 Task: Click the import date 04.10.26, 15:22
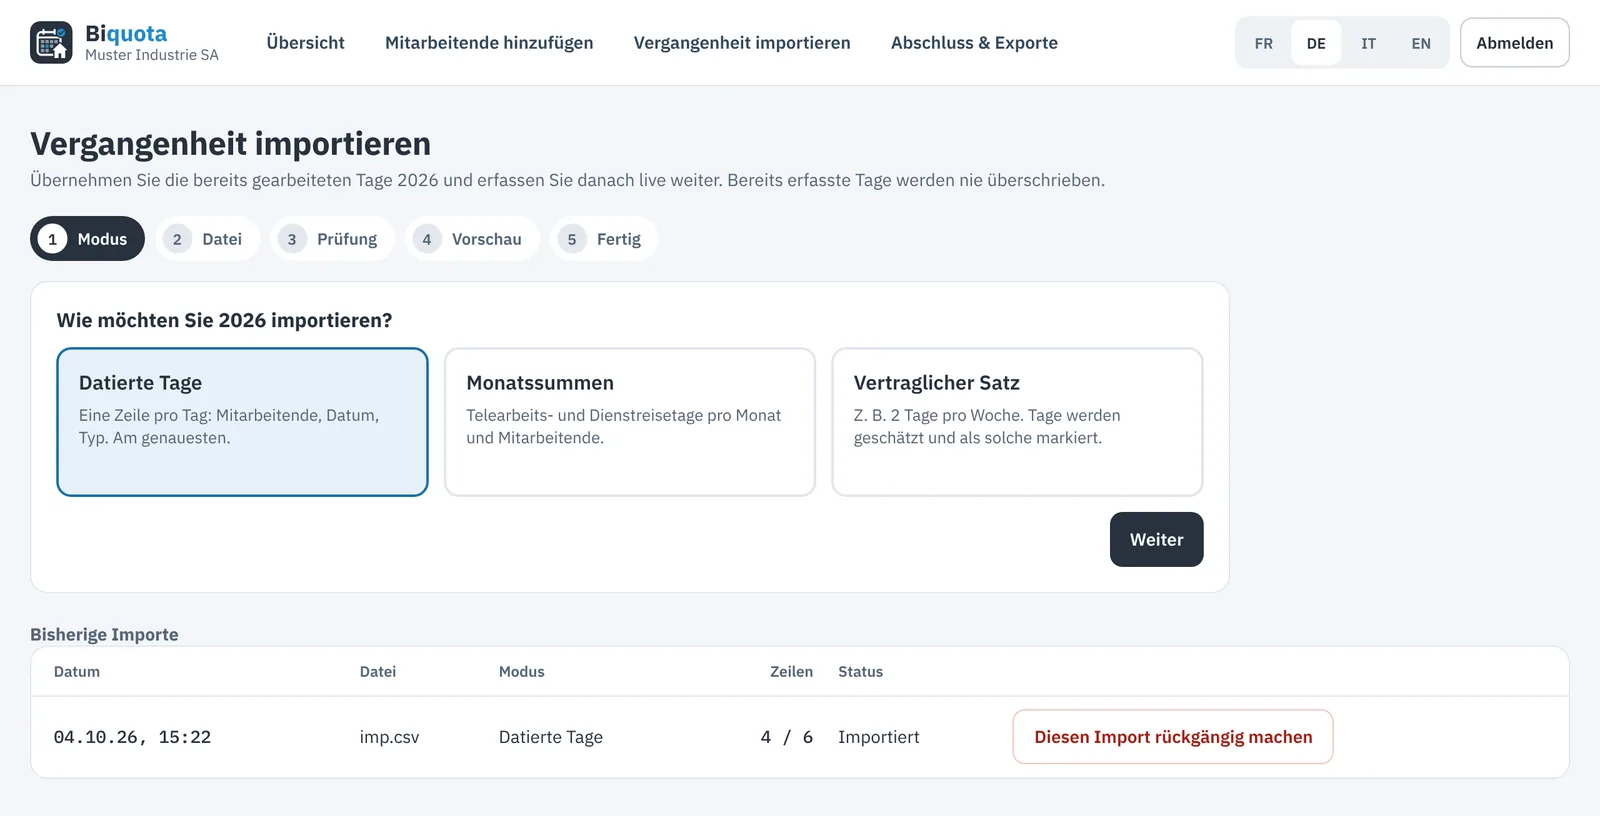coord(132,737)
